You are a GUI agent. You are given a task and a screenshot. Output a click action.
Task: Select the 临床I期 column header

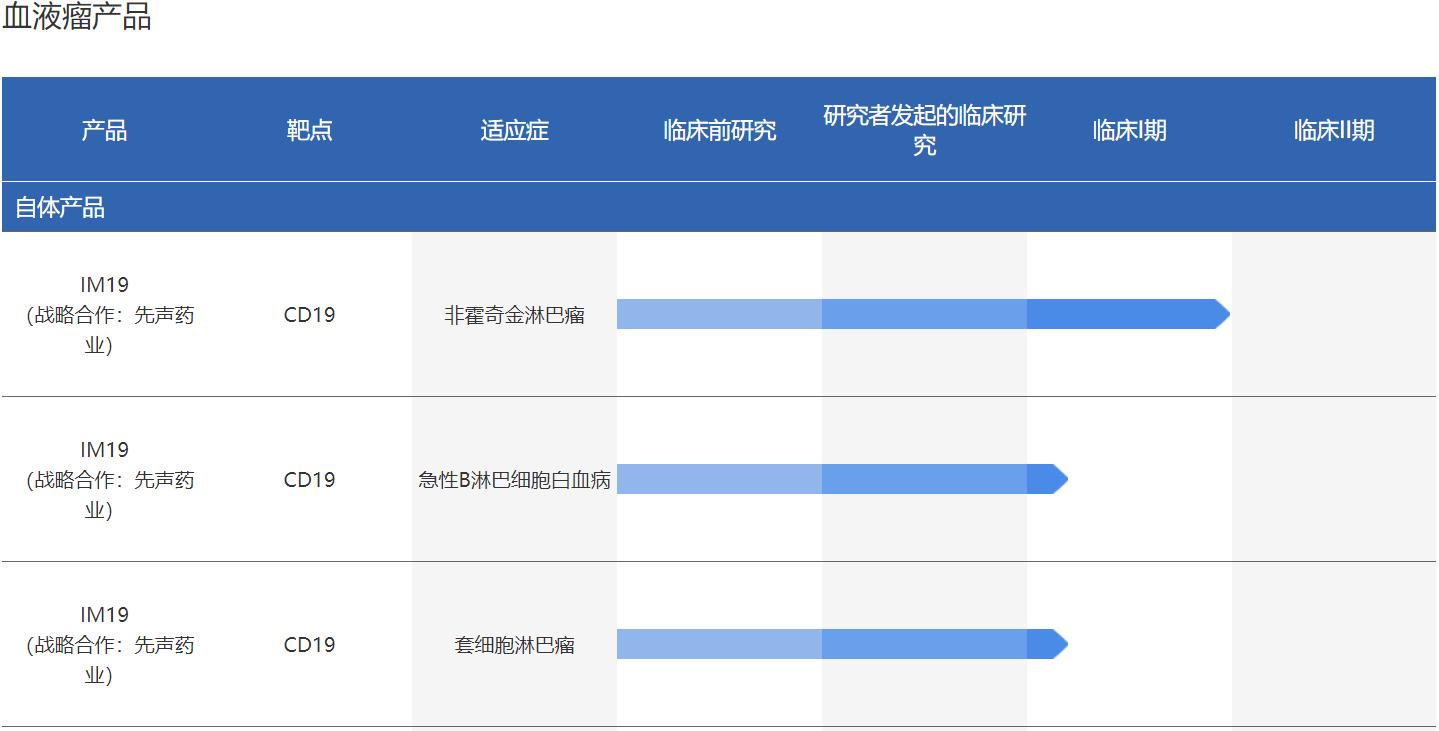[1128, 130]
